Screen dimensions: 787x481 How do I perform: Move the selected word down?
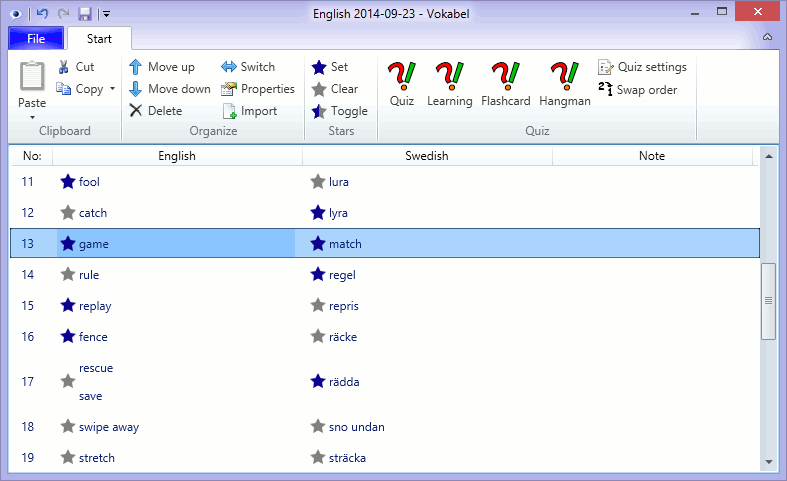(x=170, y=89)
